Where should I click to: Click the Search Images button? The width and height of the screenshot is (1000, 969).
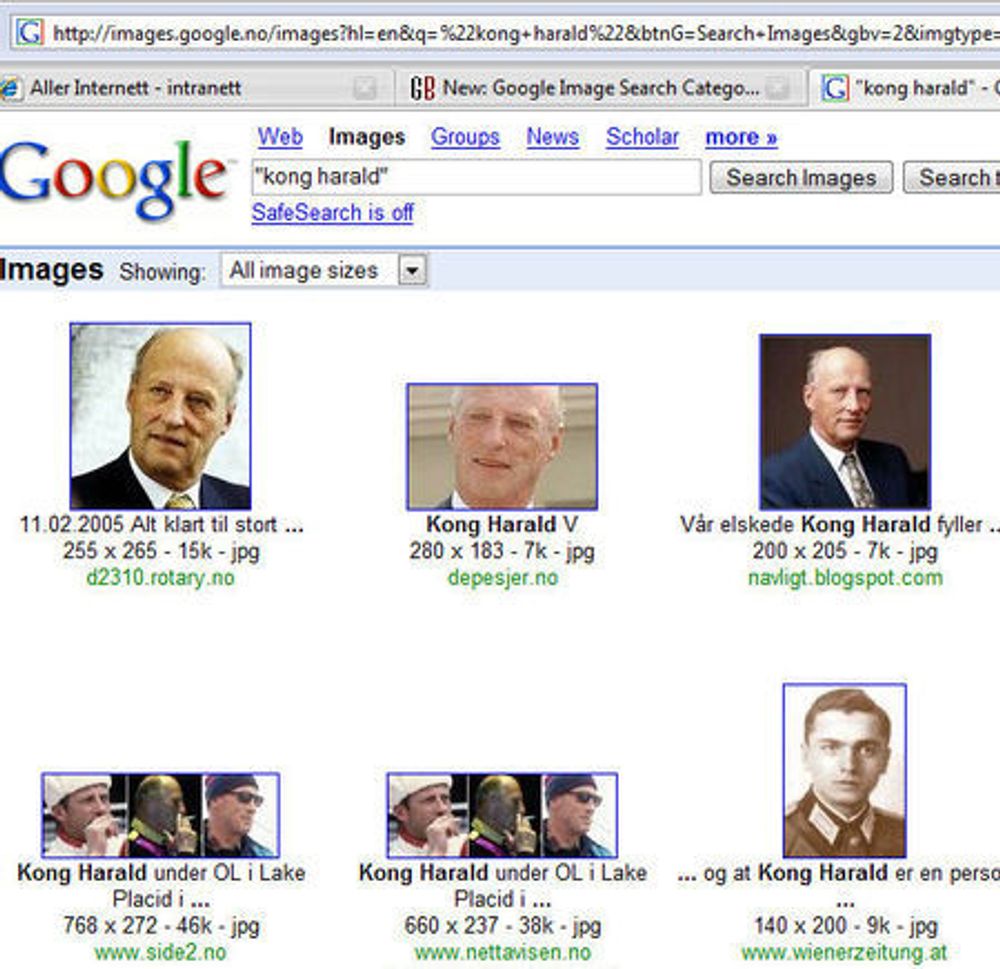coord(801,177)
